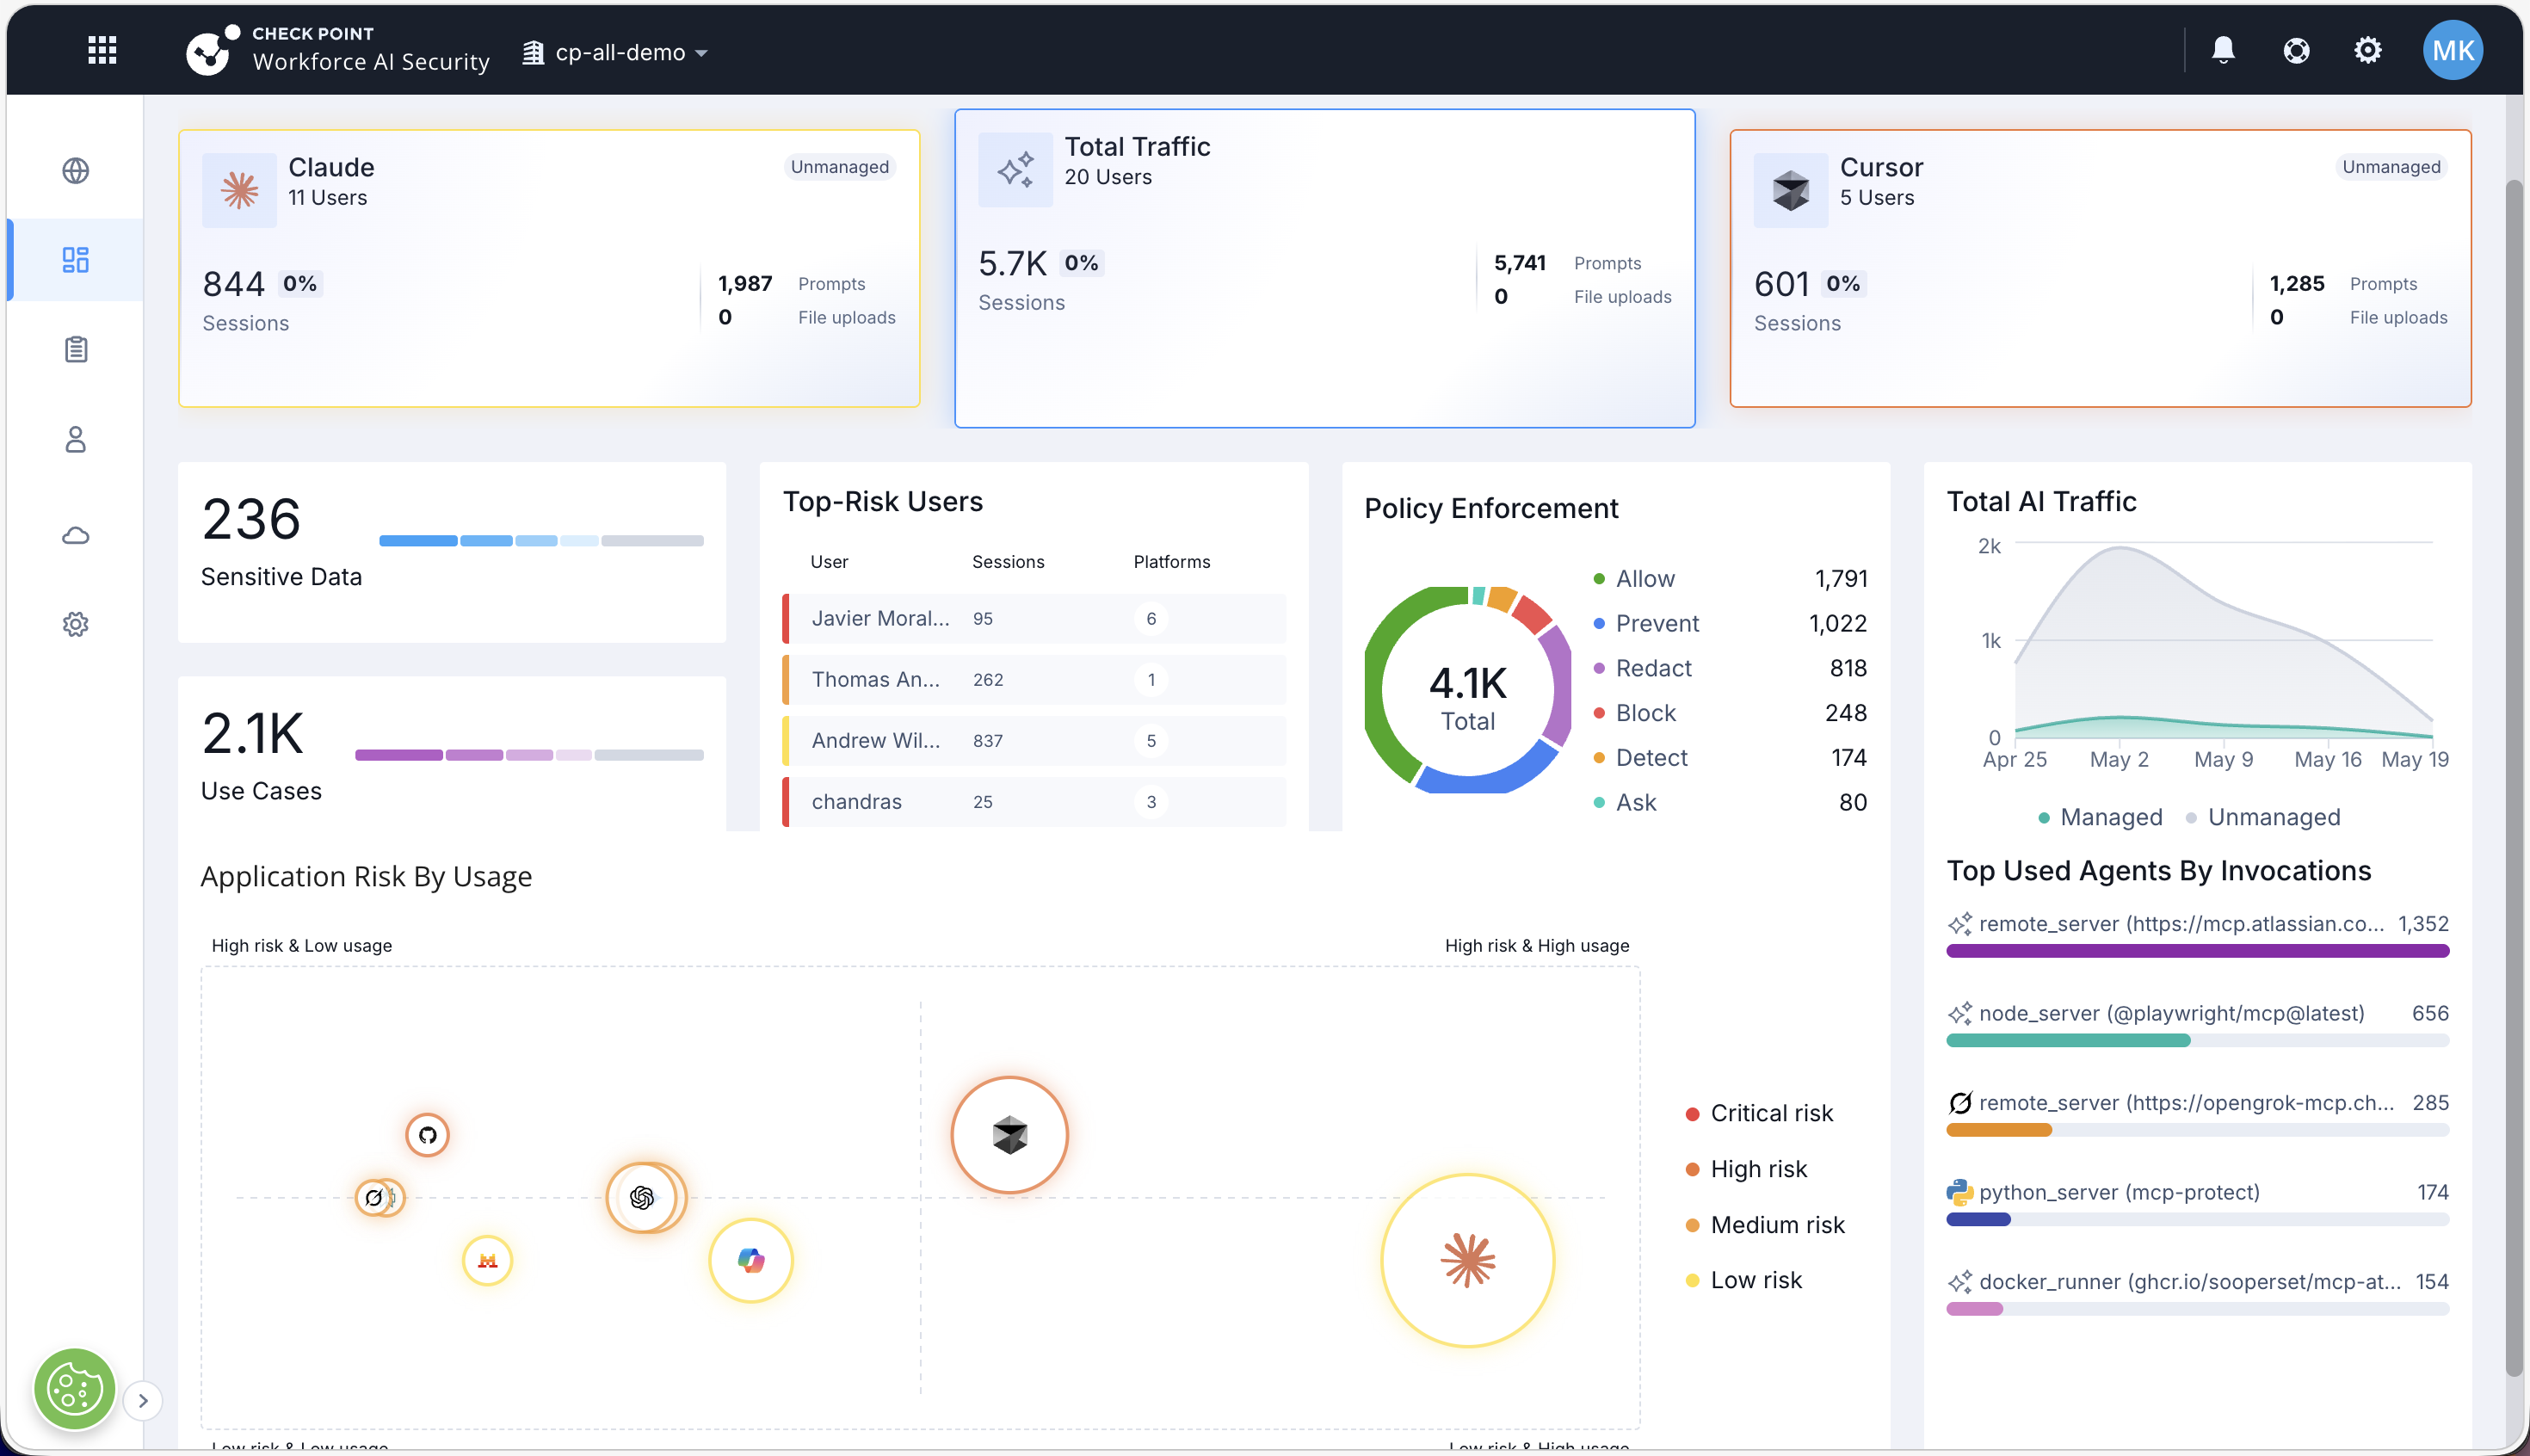Screen dimensions: 2530x1456
Task: Open the sidebar settings gear icon
Action: click(x=76, y=624)
